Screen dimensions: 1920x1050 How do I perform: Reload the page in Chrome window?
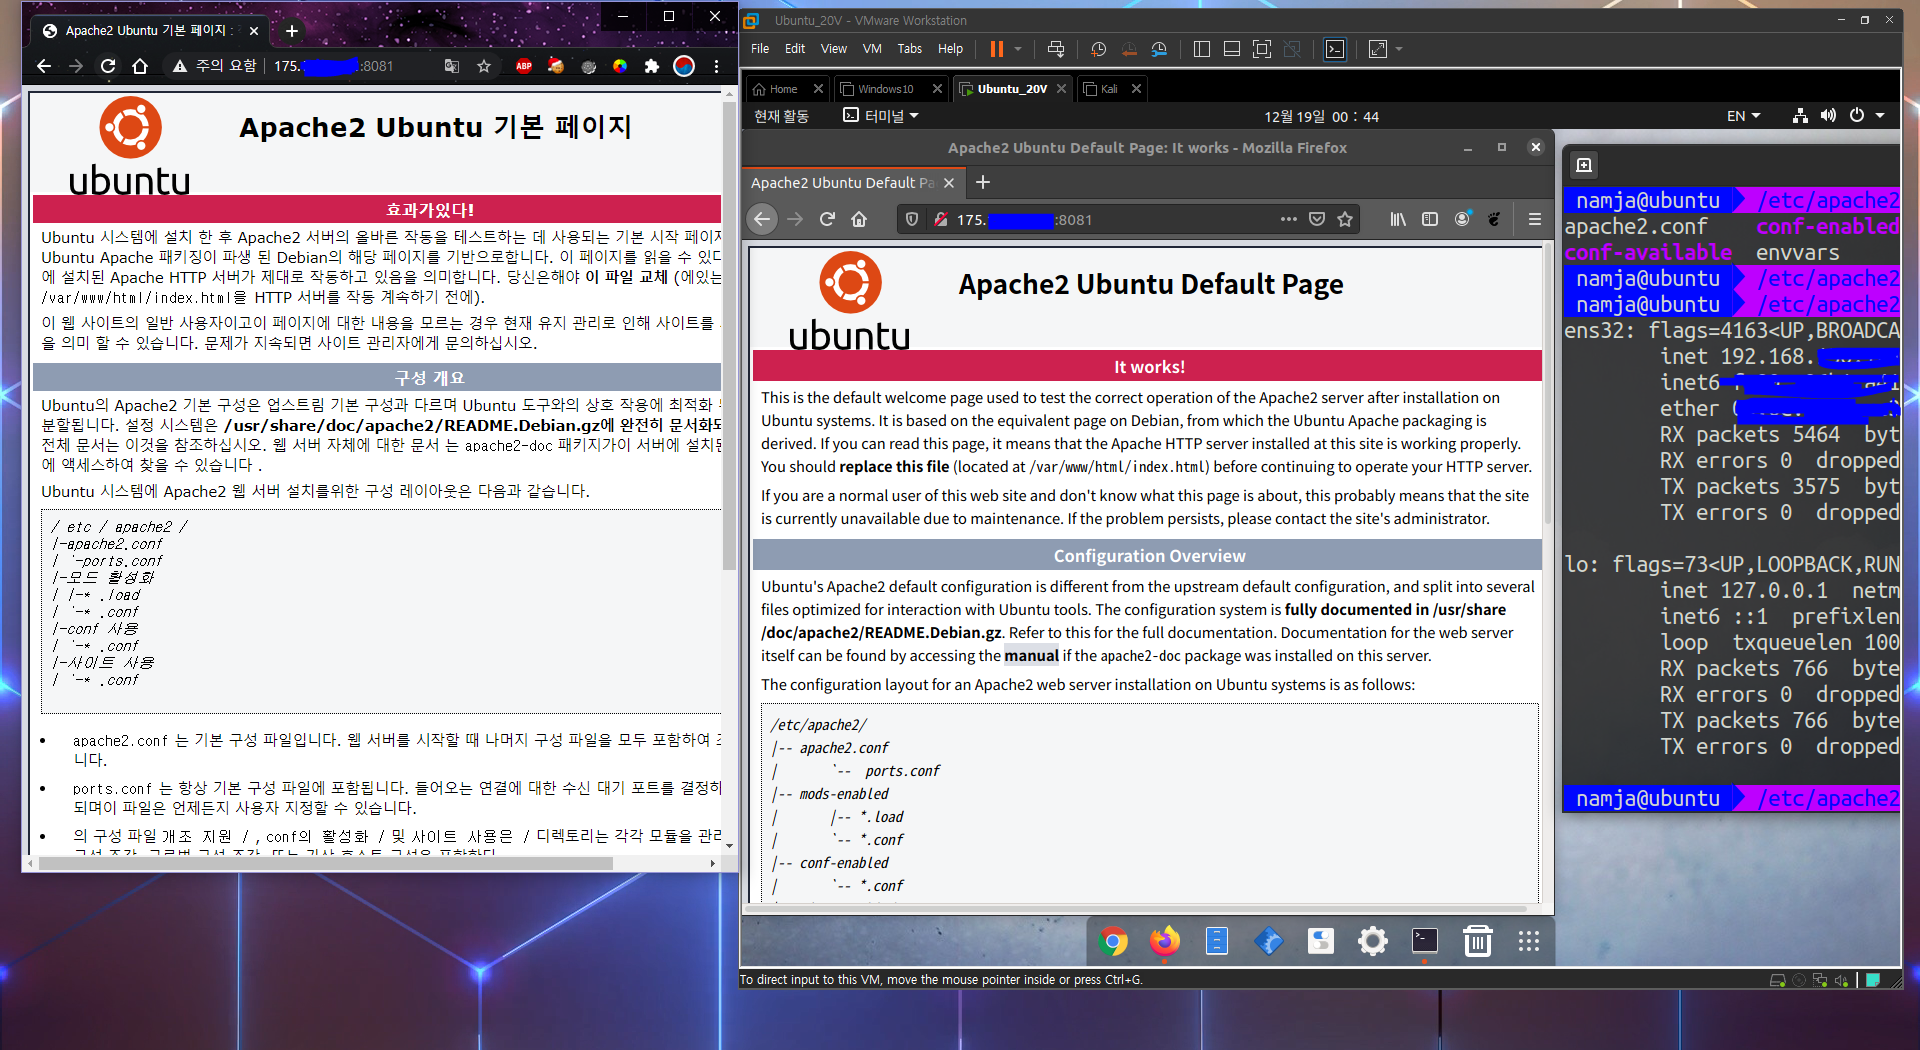pyautogui.click(x=108, y=66)
